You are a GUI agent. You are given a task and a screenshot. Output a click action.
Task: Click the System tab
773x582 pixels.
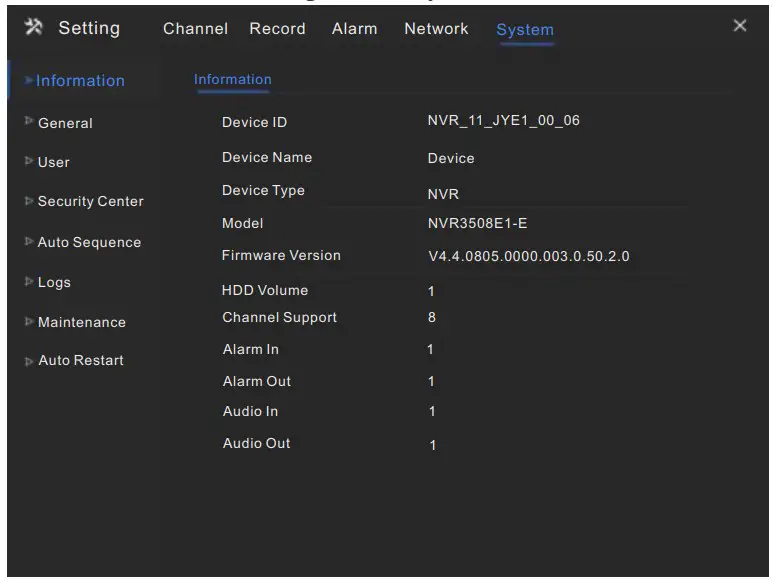(524, 30)
